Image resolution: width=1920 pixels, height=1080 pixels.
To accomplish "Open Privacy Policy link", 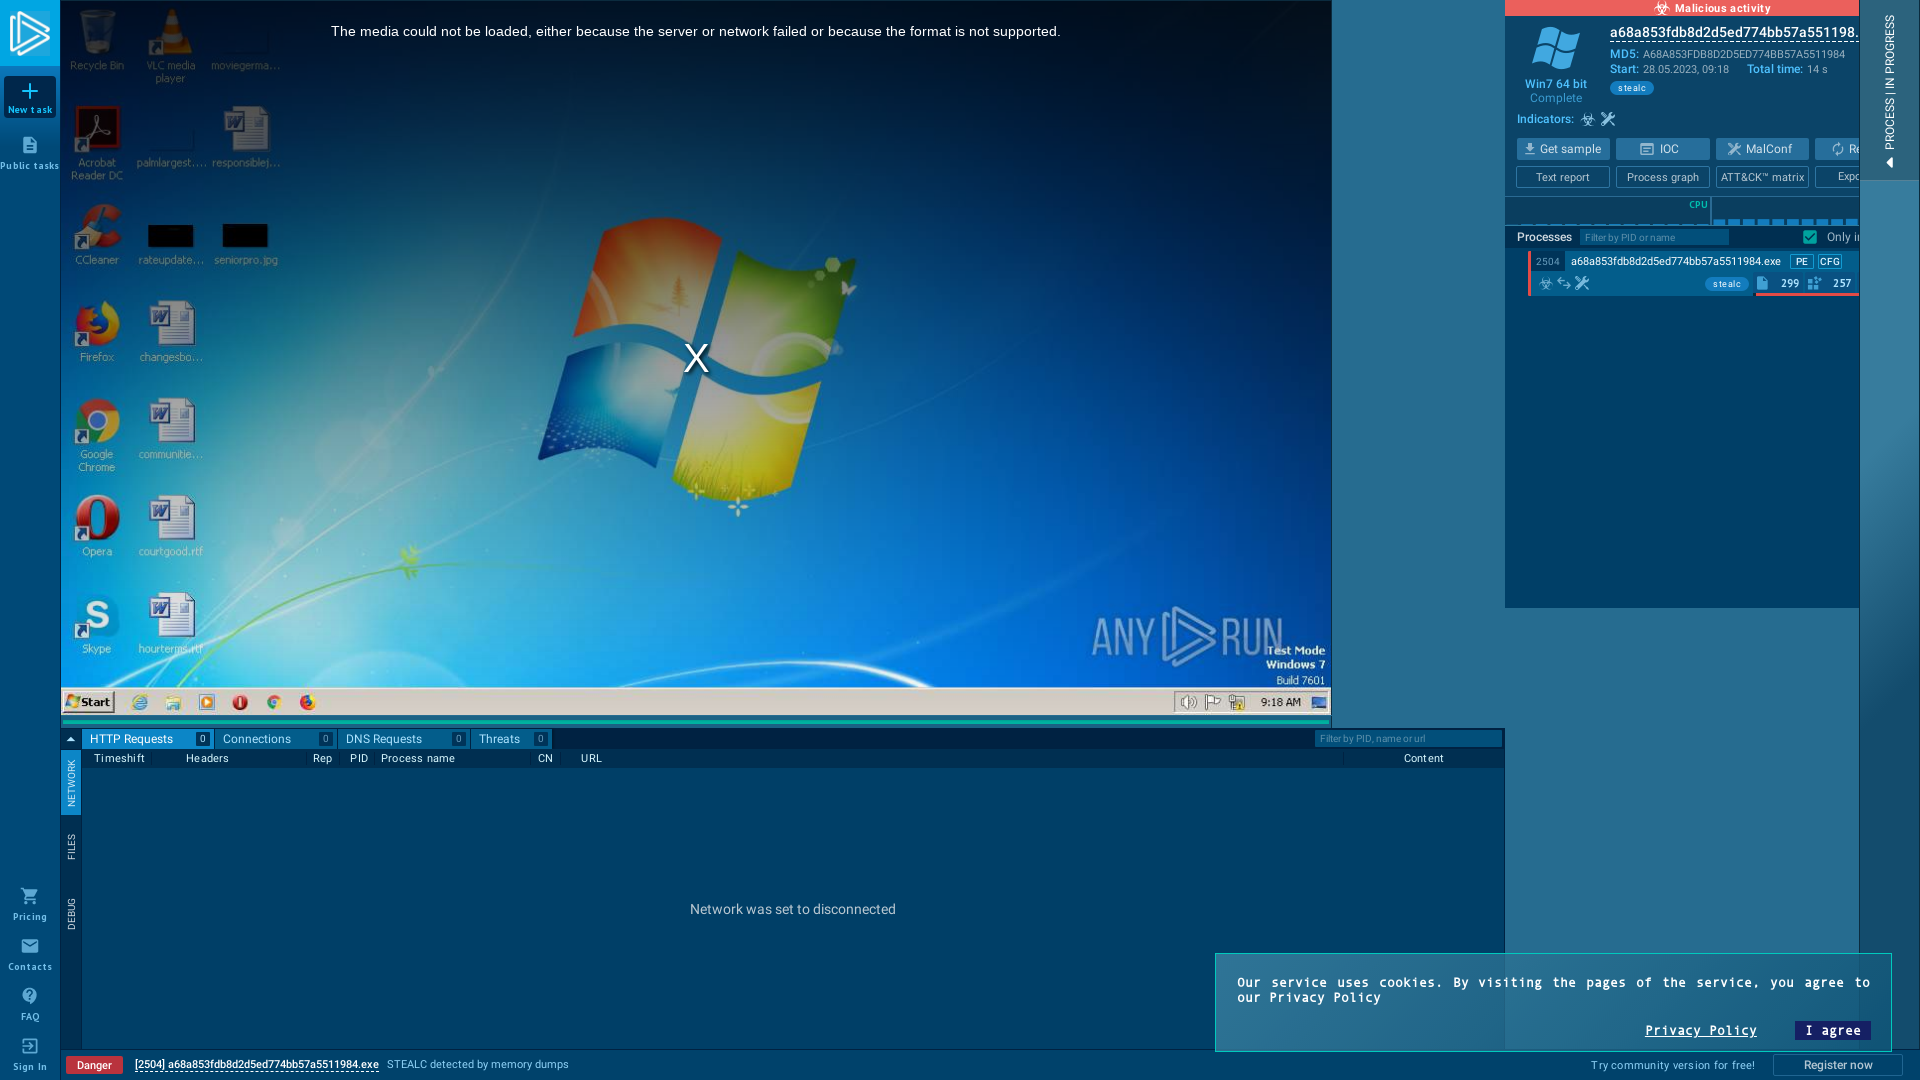I will pyautogui.click(x=1701, y=1030).
